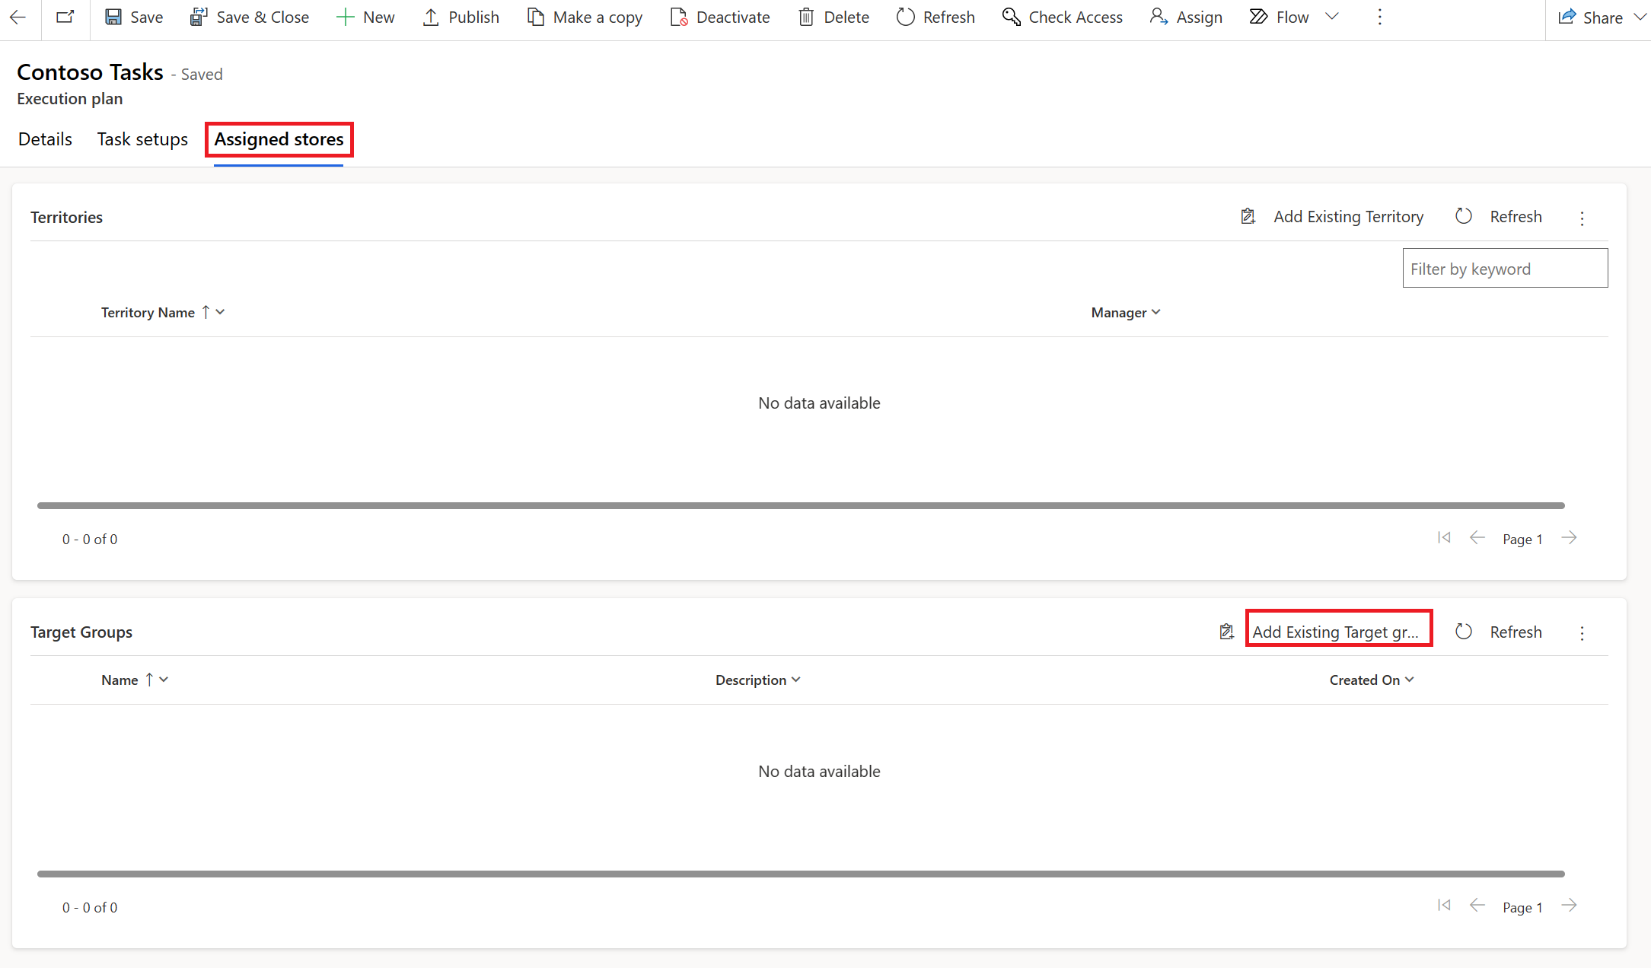Click the Target Groups Refresh circular icon
Image resolution: width=1651 pixels, height=968 pixels.
(x=1464, y=631)
